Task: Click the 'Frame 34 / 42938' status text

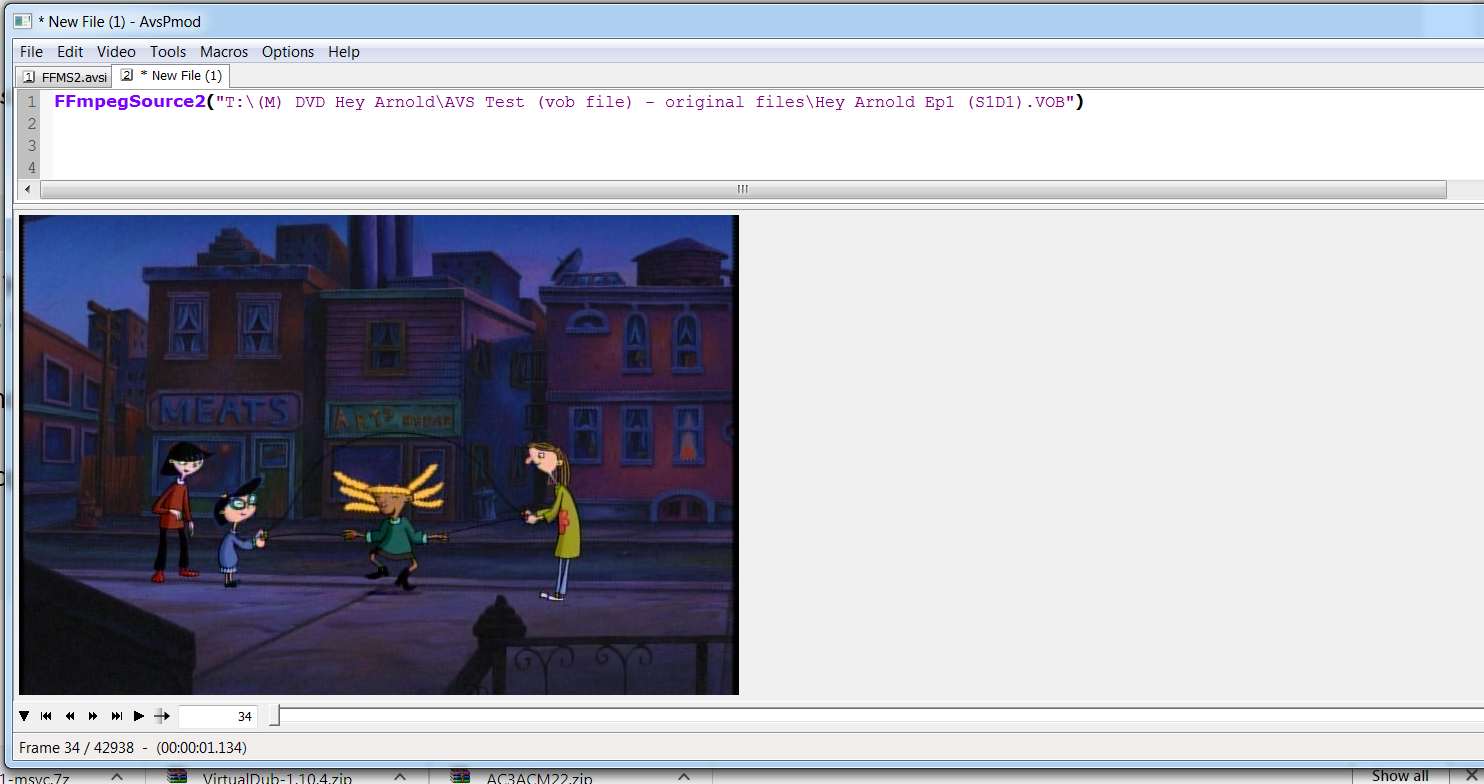Action: click(x=76, y=748)
